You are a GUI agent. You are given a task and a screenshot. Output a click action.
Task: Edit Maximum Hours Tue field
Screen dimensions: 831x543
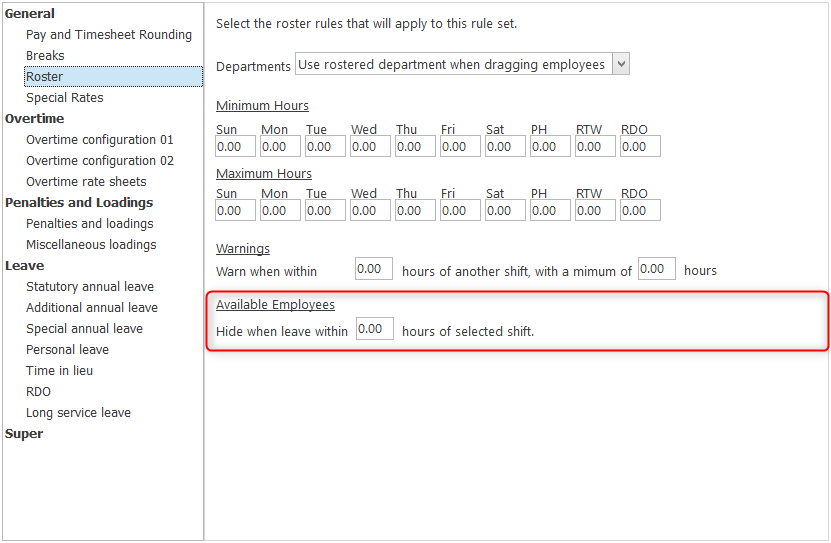click(x=325, y=210)
